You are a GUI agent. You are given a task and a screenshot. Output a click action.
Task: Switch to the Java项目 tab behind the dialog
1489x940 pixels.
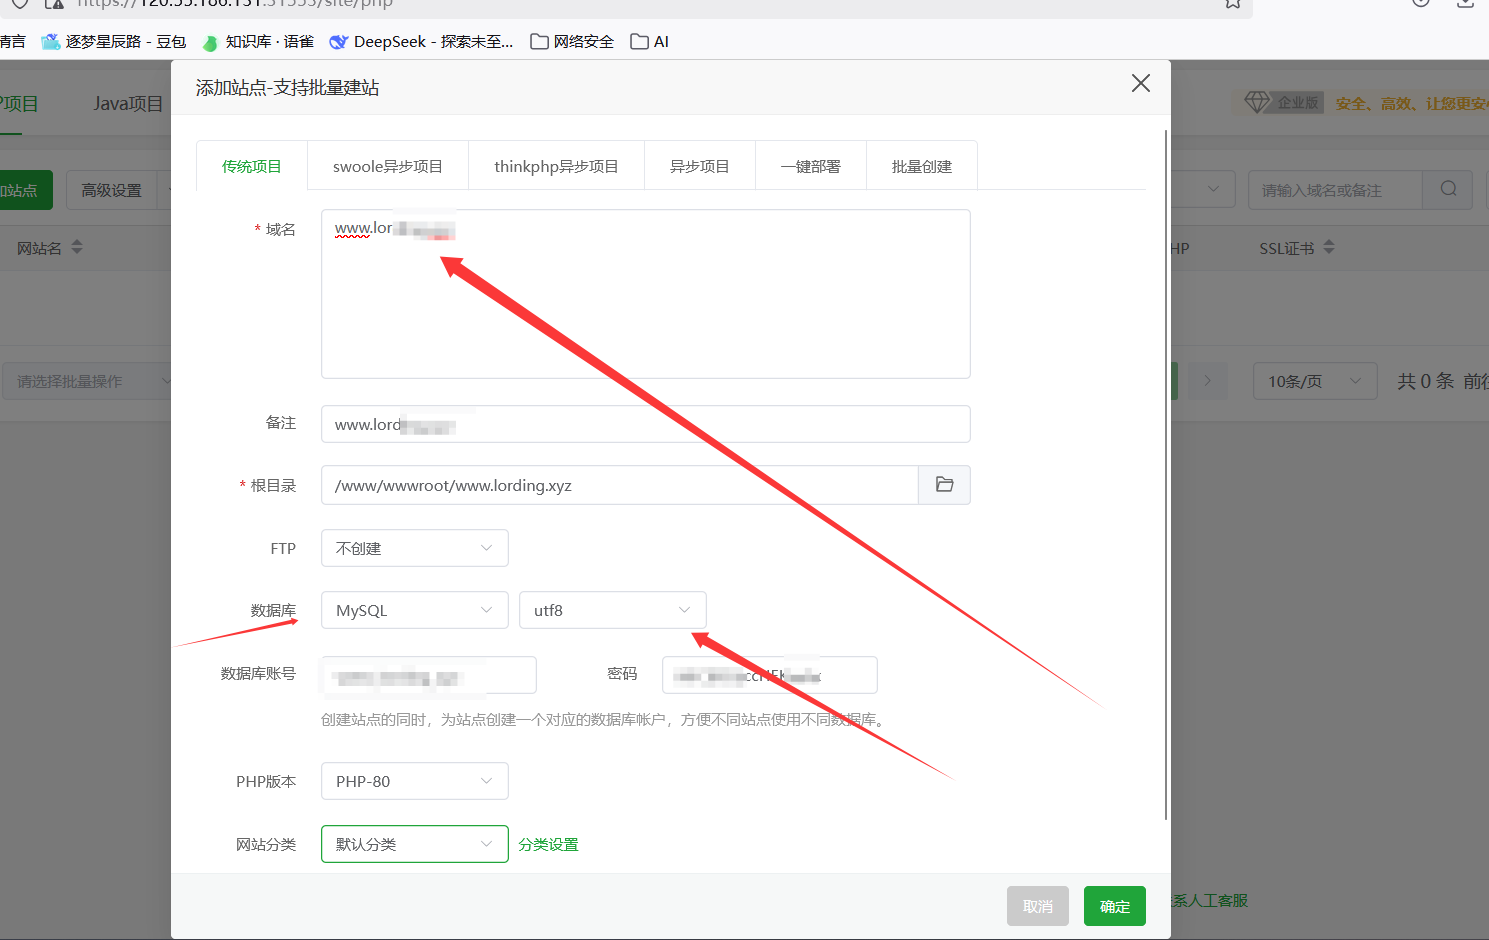click(128, 104)
